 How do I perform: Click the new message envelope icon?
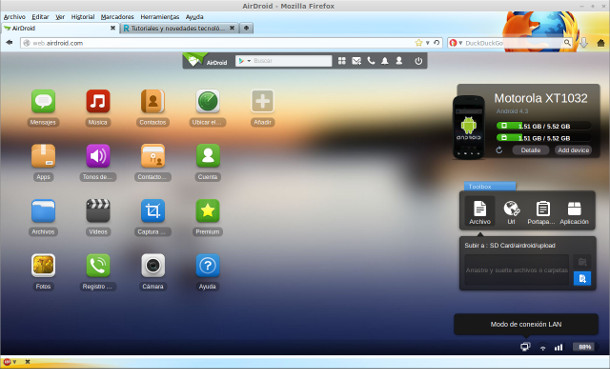pos(356,61)
